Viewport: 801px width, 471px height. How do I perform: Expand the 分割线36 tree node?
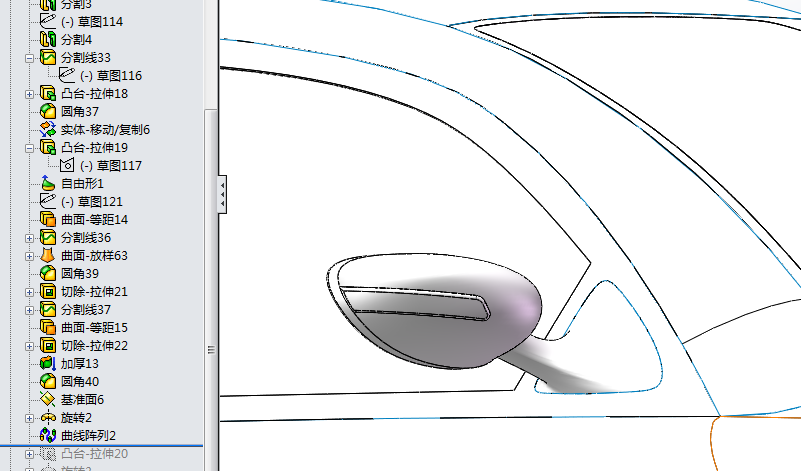29,238
